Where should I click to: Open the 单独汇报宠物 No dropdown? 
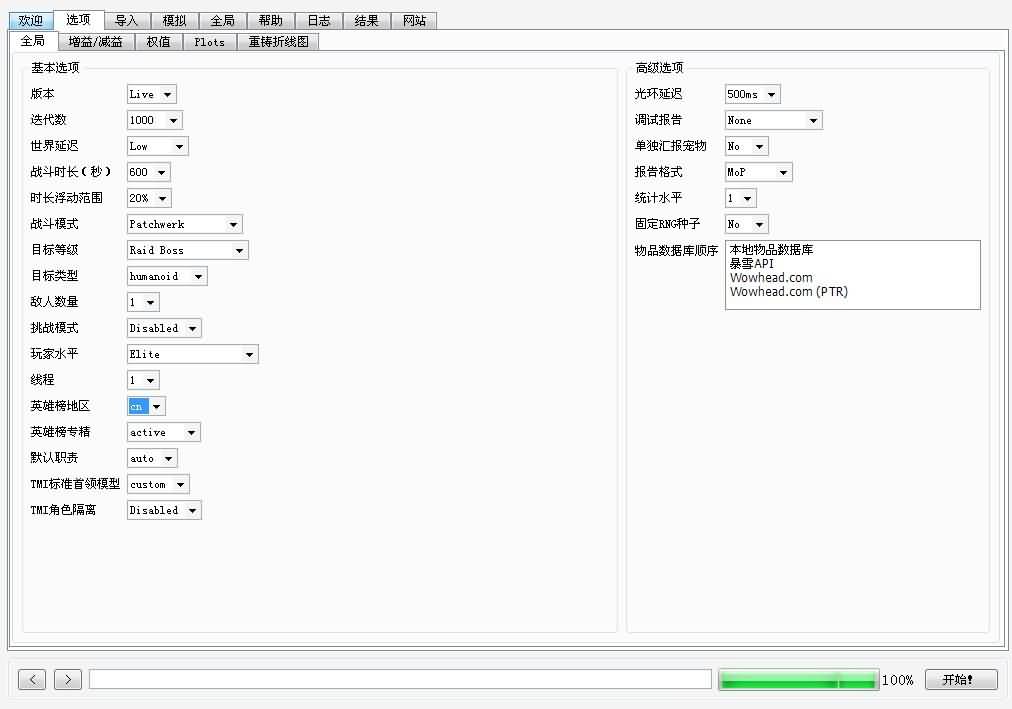click(746, 146)
